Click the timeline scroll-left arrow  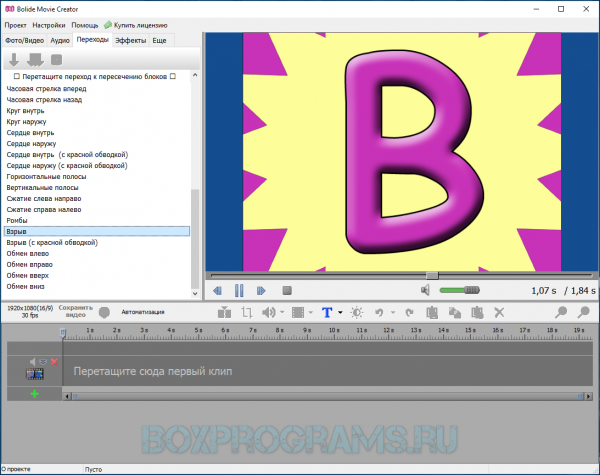[x=67, y=397]
